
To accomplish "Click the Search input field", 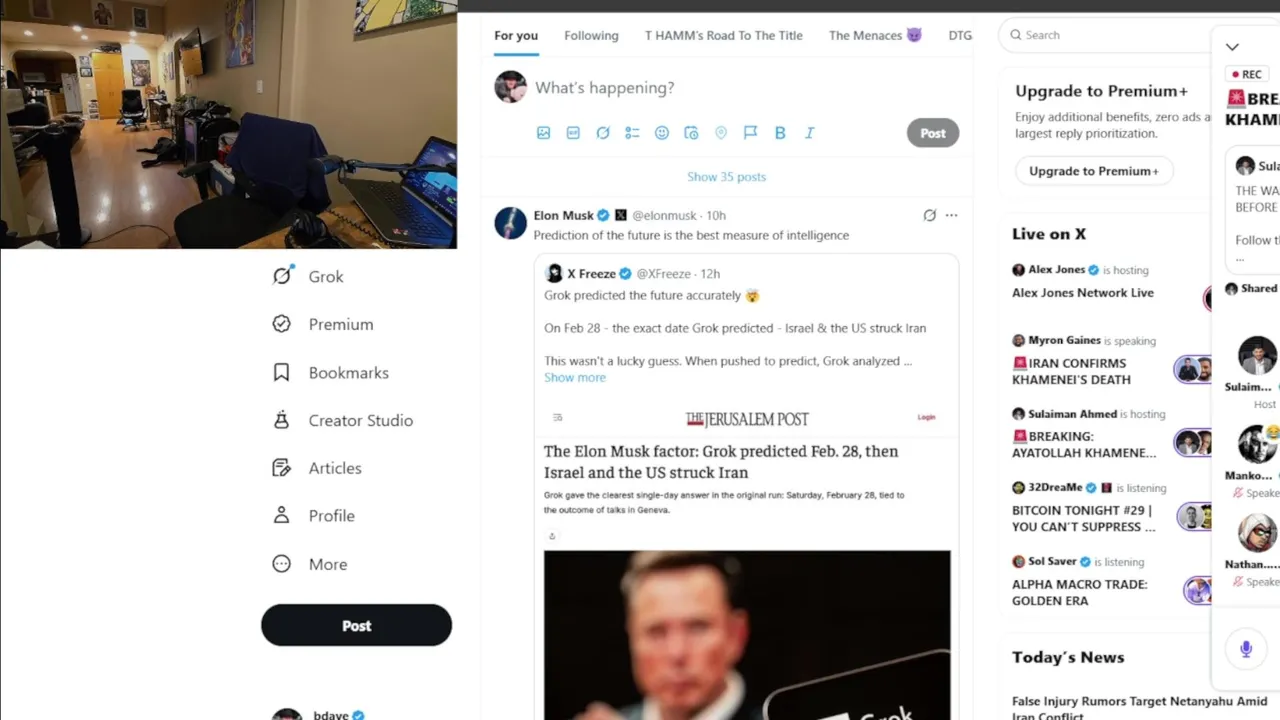I will pyautogui.click(x=1105, y=35).
